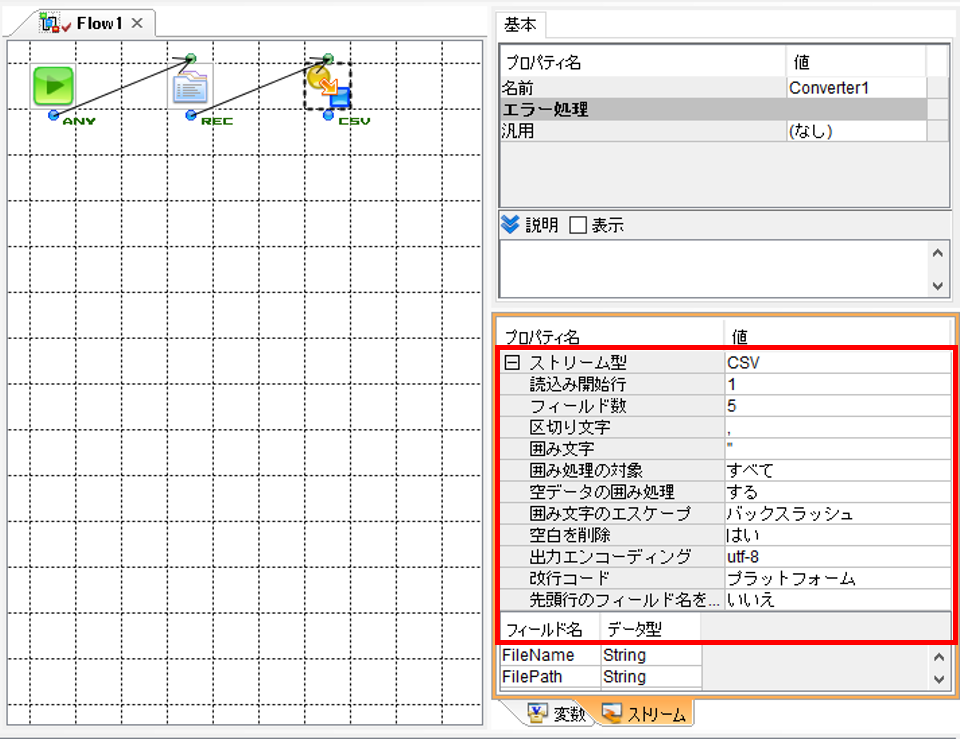Image resolution: width=961 pixels, height=740 pixels.
Task: Click the variable tab icon
Action: (x=537, y=712)
